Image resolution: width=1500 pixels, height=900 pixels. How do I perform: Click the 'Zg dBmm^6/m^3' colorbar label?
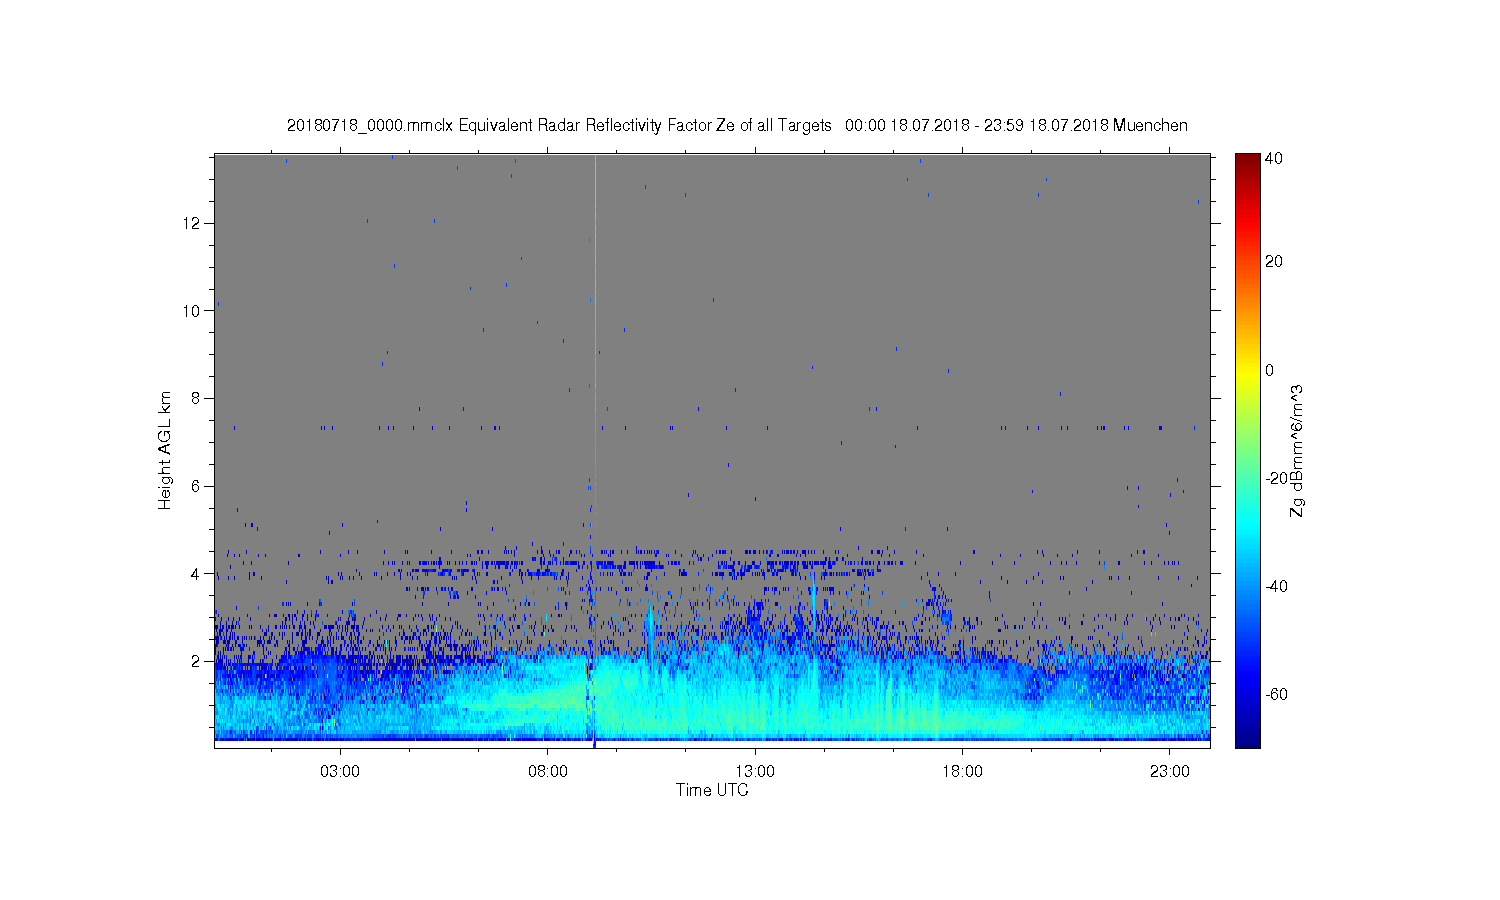coord(1297,450)
